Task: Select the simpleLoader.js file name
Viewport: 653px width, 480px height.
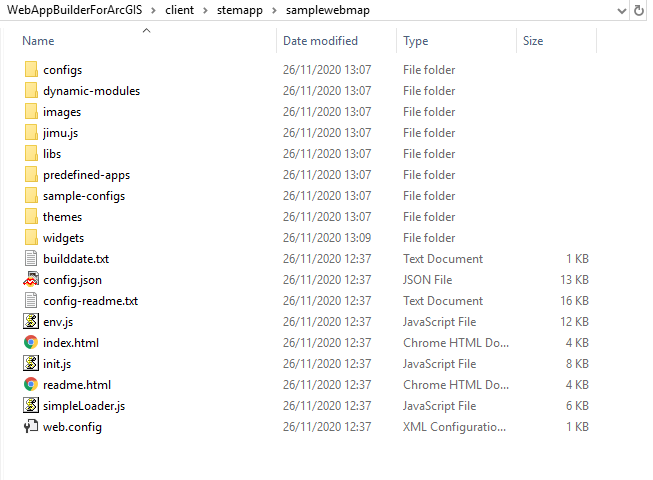Action: [x=84, y=405]
